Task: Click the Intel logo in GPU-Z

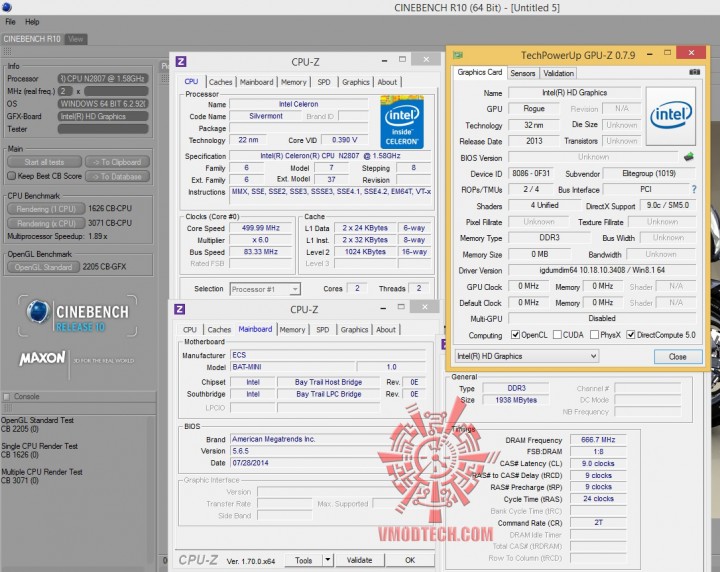Action: 670,115
